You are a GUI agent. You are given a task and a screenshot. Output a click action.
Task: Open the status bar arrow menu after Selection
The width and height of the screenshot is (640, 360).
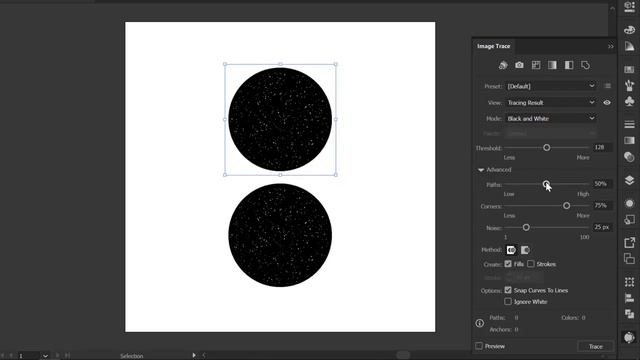point(194,355)
